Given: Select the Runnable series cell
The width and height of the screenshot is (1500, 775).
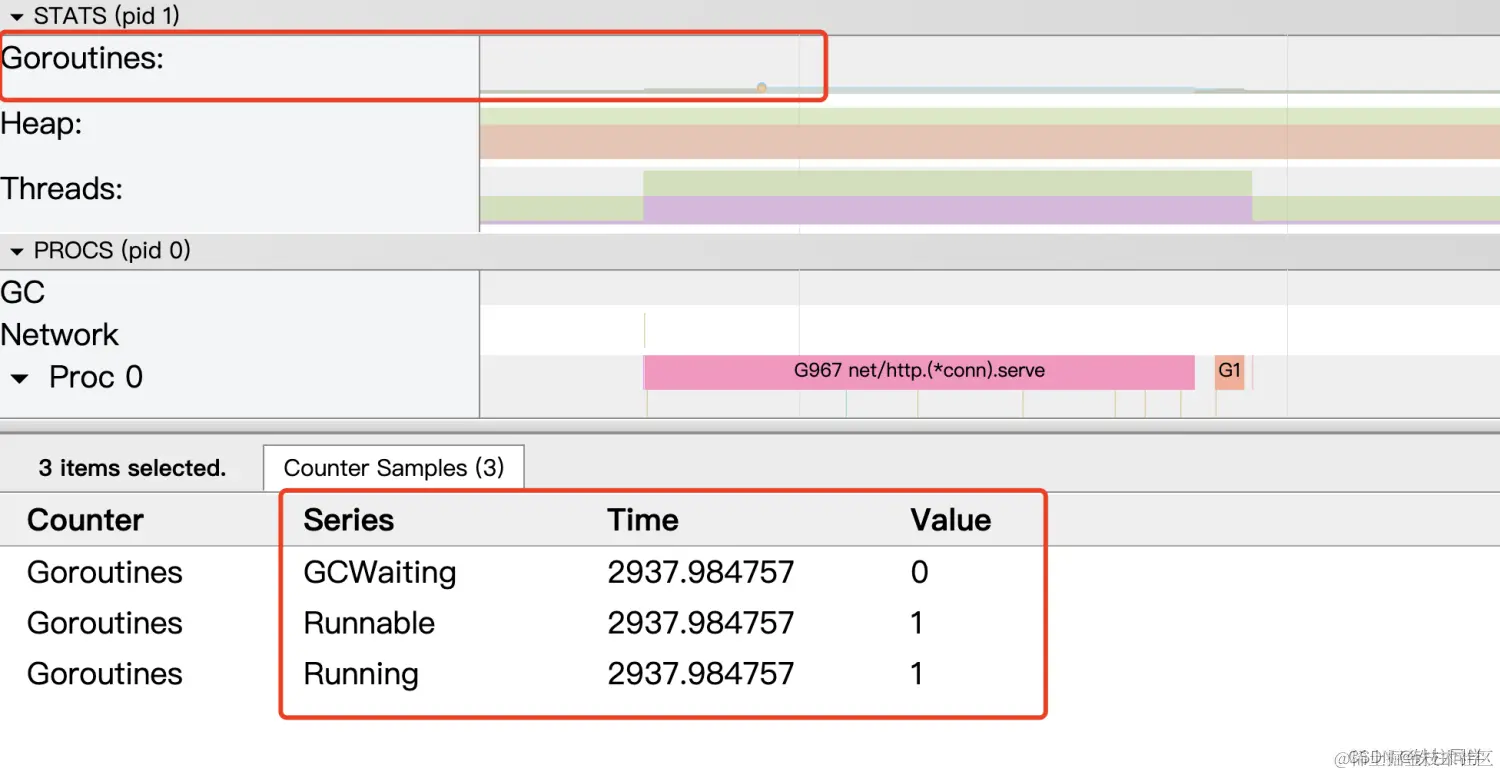Looking at the screenshot, I should 369,623.
